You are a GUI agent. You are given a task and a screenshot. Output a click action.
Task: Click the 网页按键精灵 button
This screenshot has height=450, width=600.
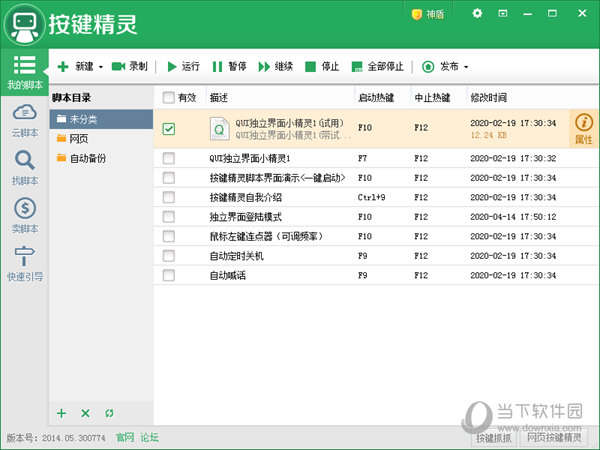point(554,437)
